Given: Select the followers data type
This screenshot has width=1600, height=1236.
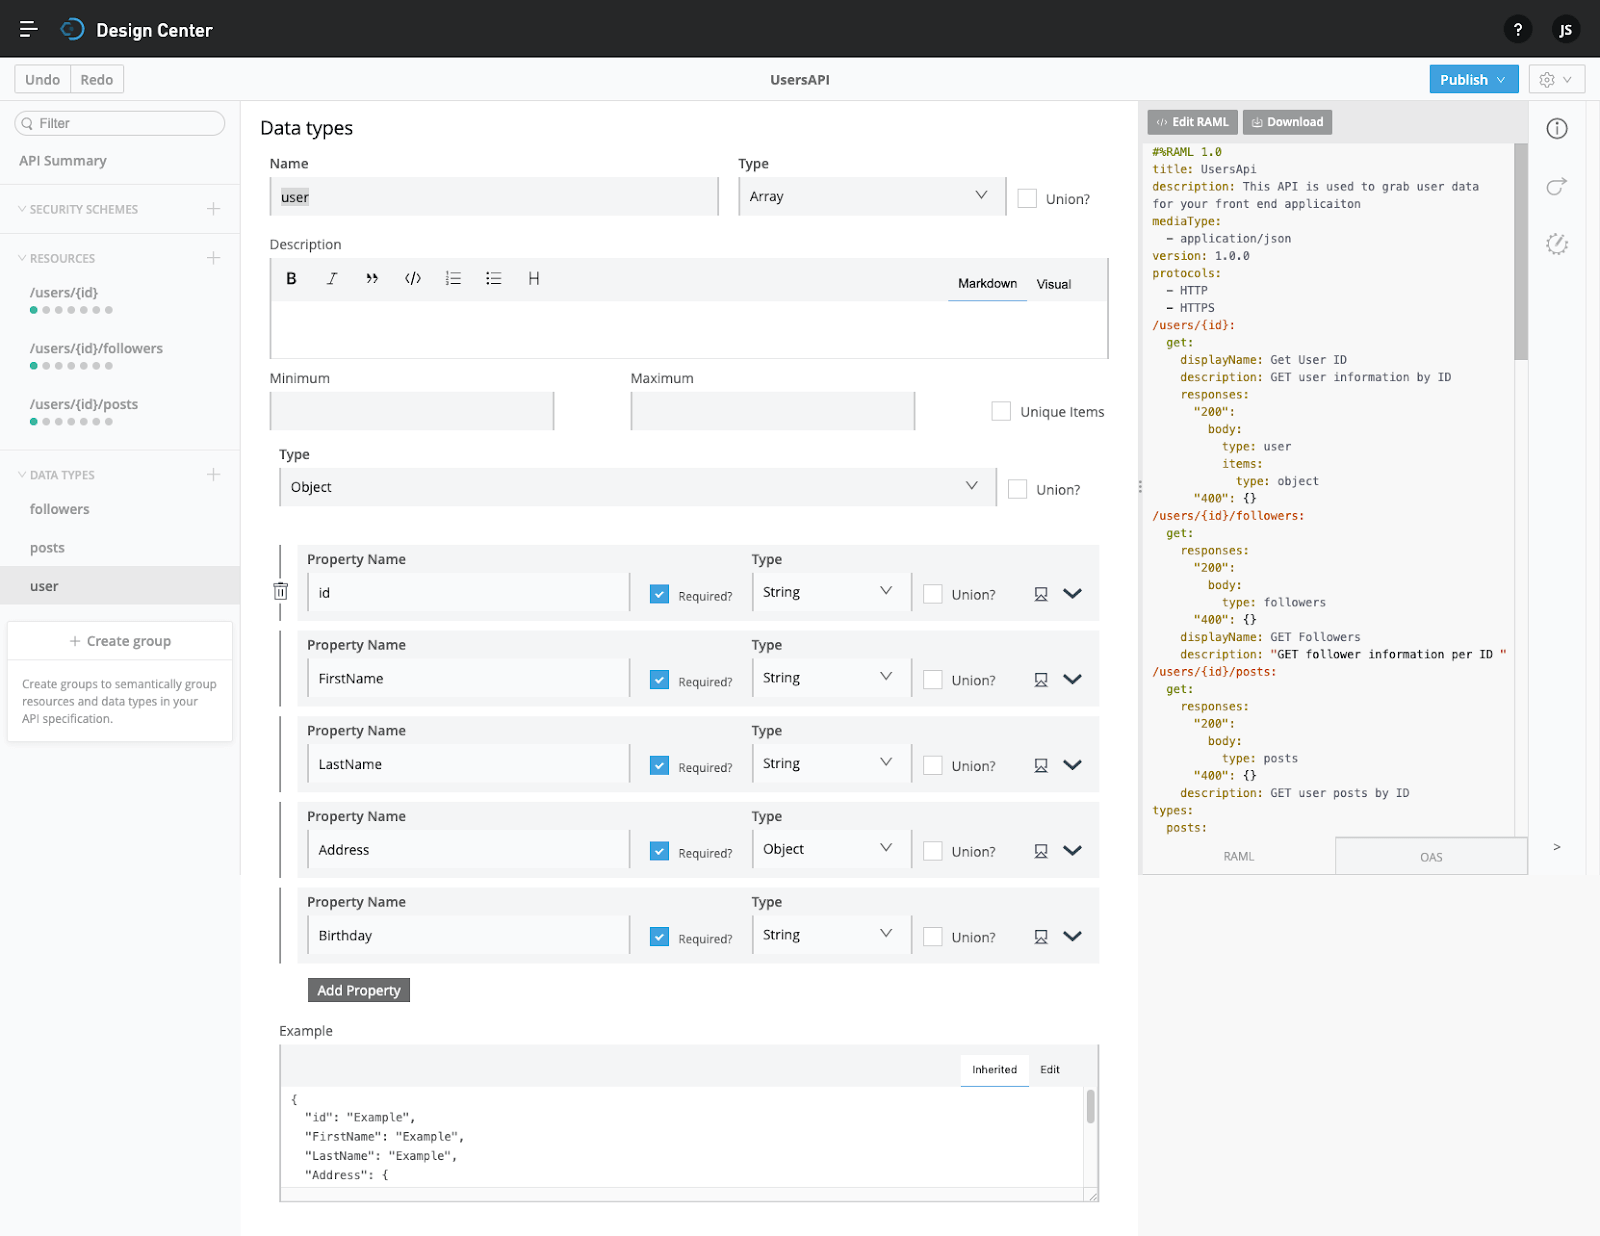Looking at the screenshot, I should click(59, 509).
